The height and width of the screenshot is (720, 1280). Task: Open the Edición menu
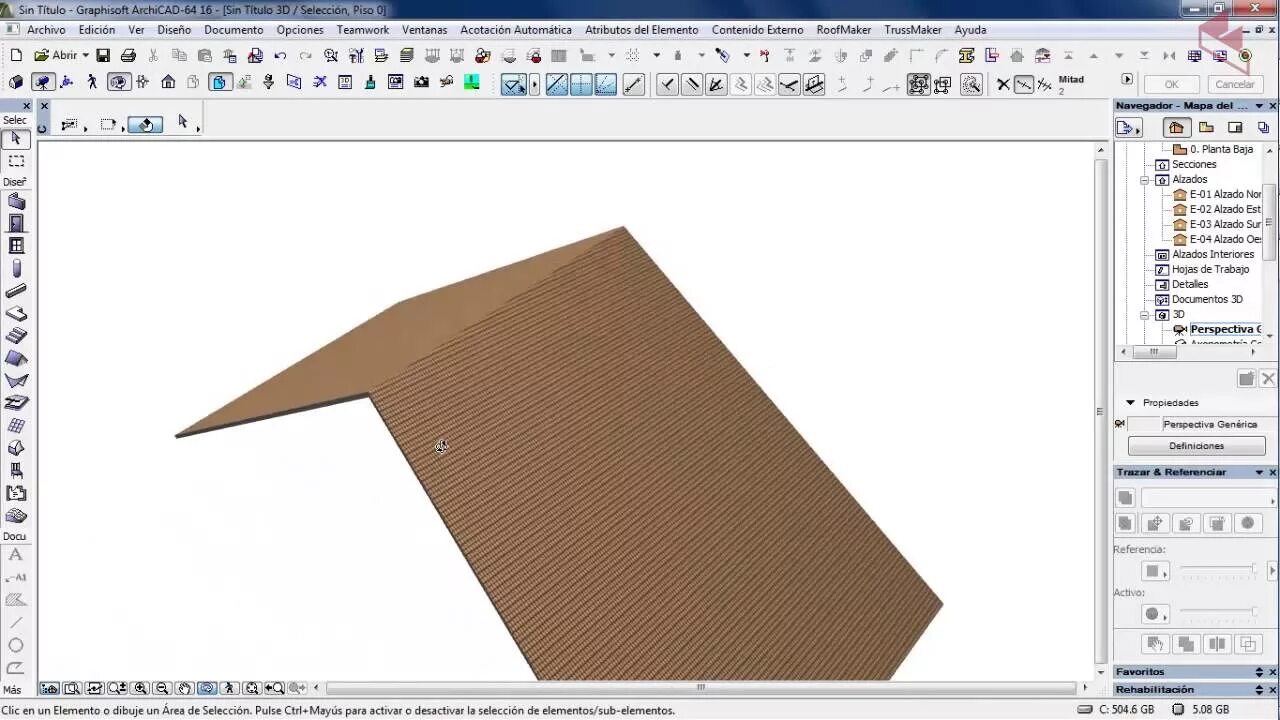click(x=97, y=30)
